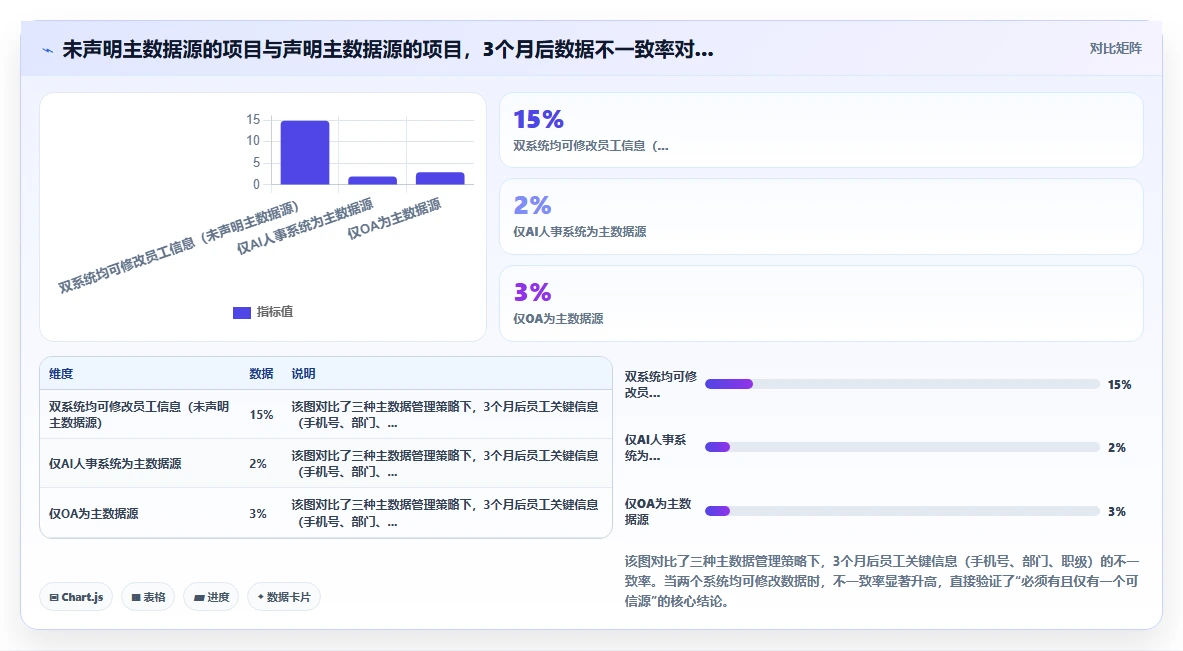Click the 表格 tag chip
Image resolution: width=1183 pixels, height=651 pixels.
(x=148, y=597)
